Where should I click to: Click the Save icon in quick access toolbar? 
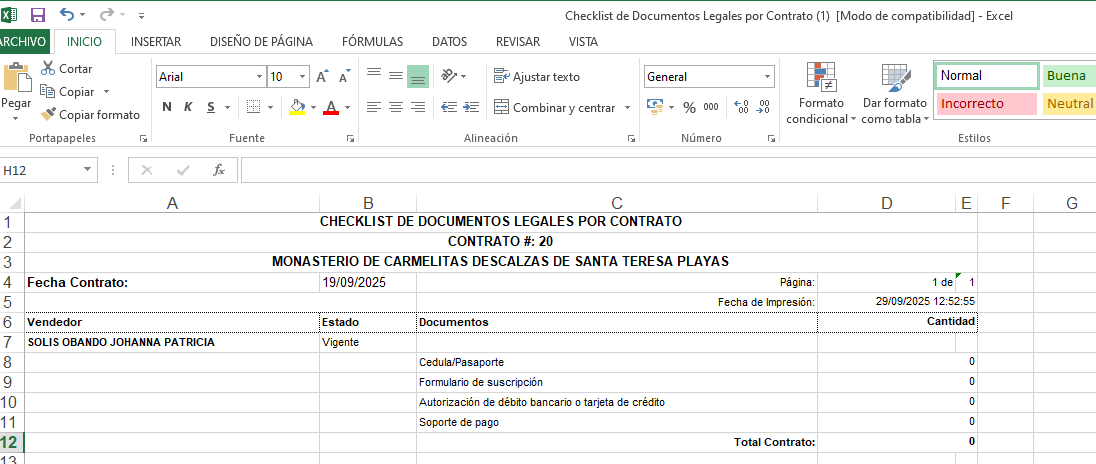pos(38,15)
